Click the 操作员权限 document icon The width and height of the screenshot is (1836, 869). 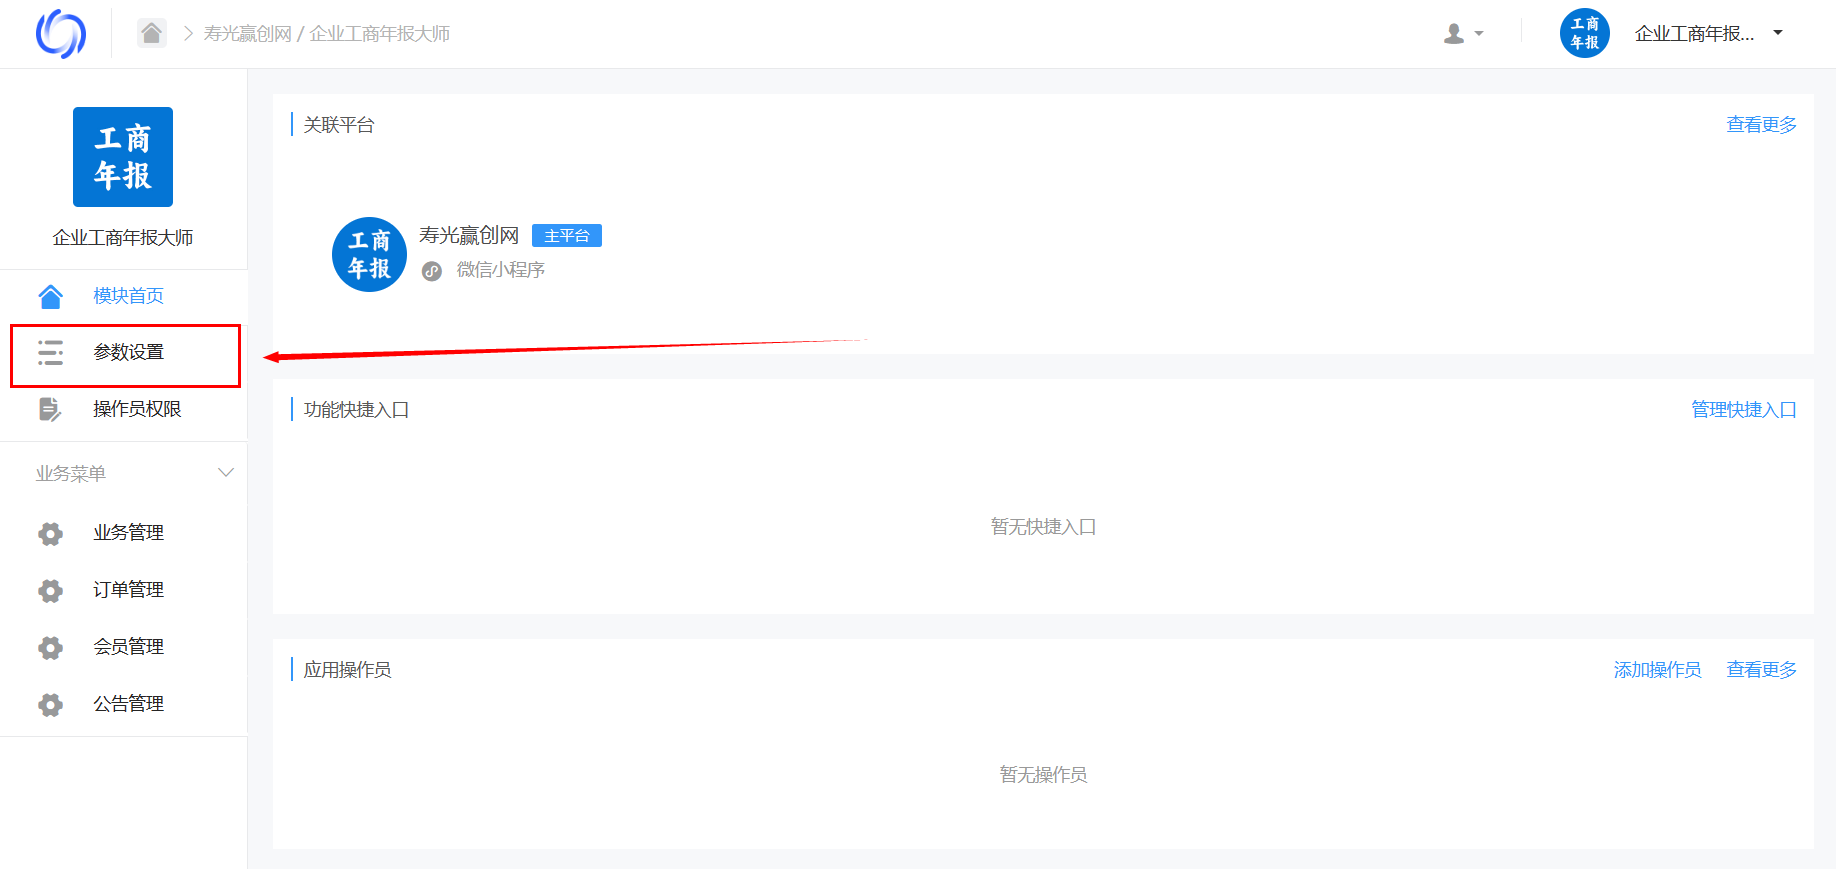(x=50, y=409)
